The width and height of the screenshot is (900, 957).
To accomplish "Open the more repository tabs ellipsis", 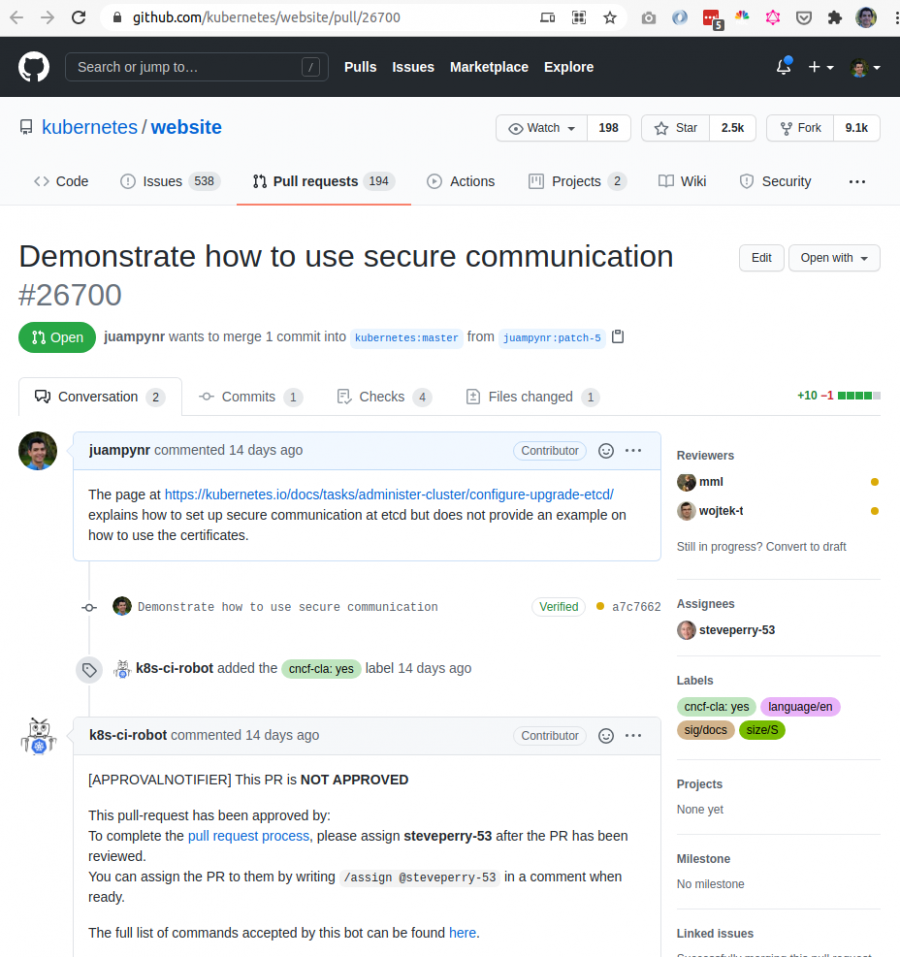I will click(857, 181).
